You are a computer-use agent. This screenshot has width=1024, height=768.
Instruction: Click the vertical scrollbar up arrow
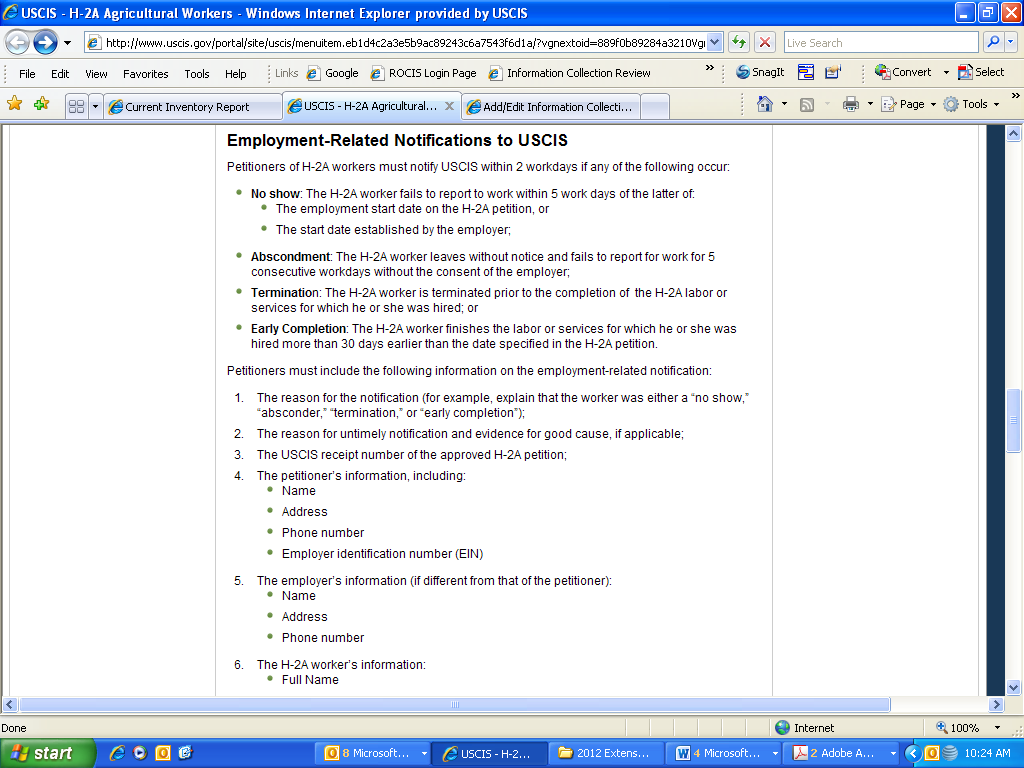(x=1014, y=133)
